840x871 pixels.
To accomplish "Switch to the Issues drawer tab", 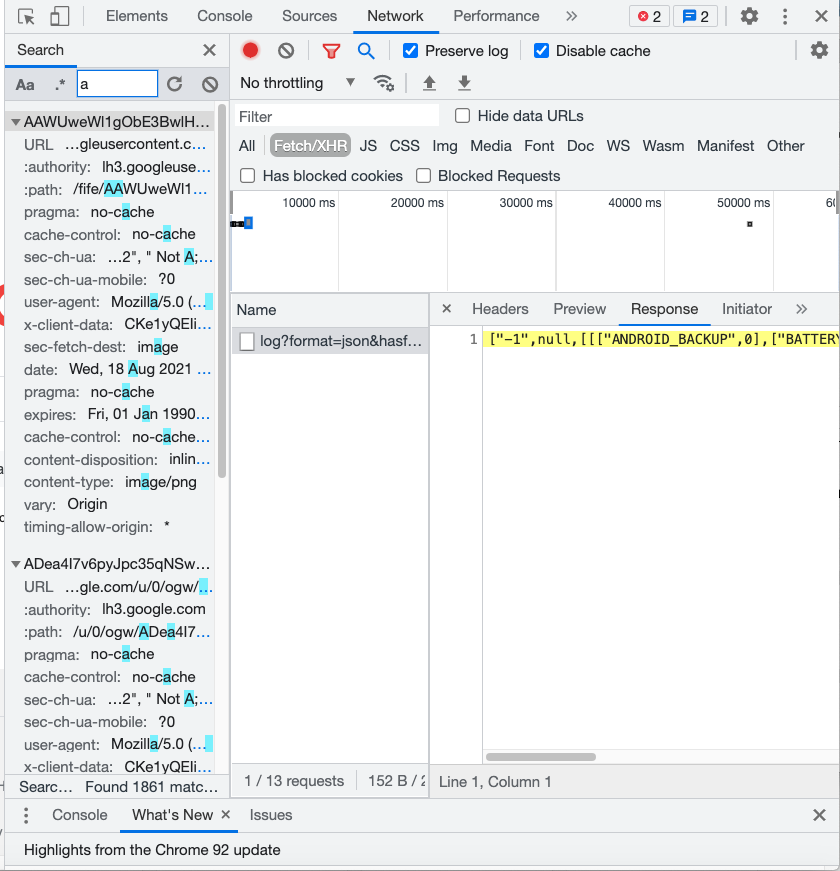I will [x=271, y=815].
